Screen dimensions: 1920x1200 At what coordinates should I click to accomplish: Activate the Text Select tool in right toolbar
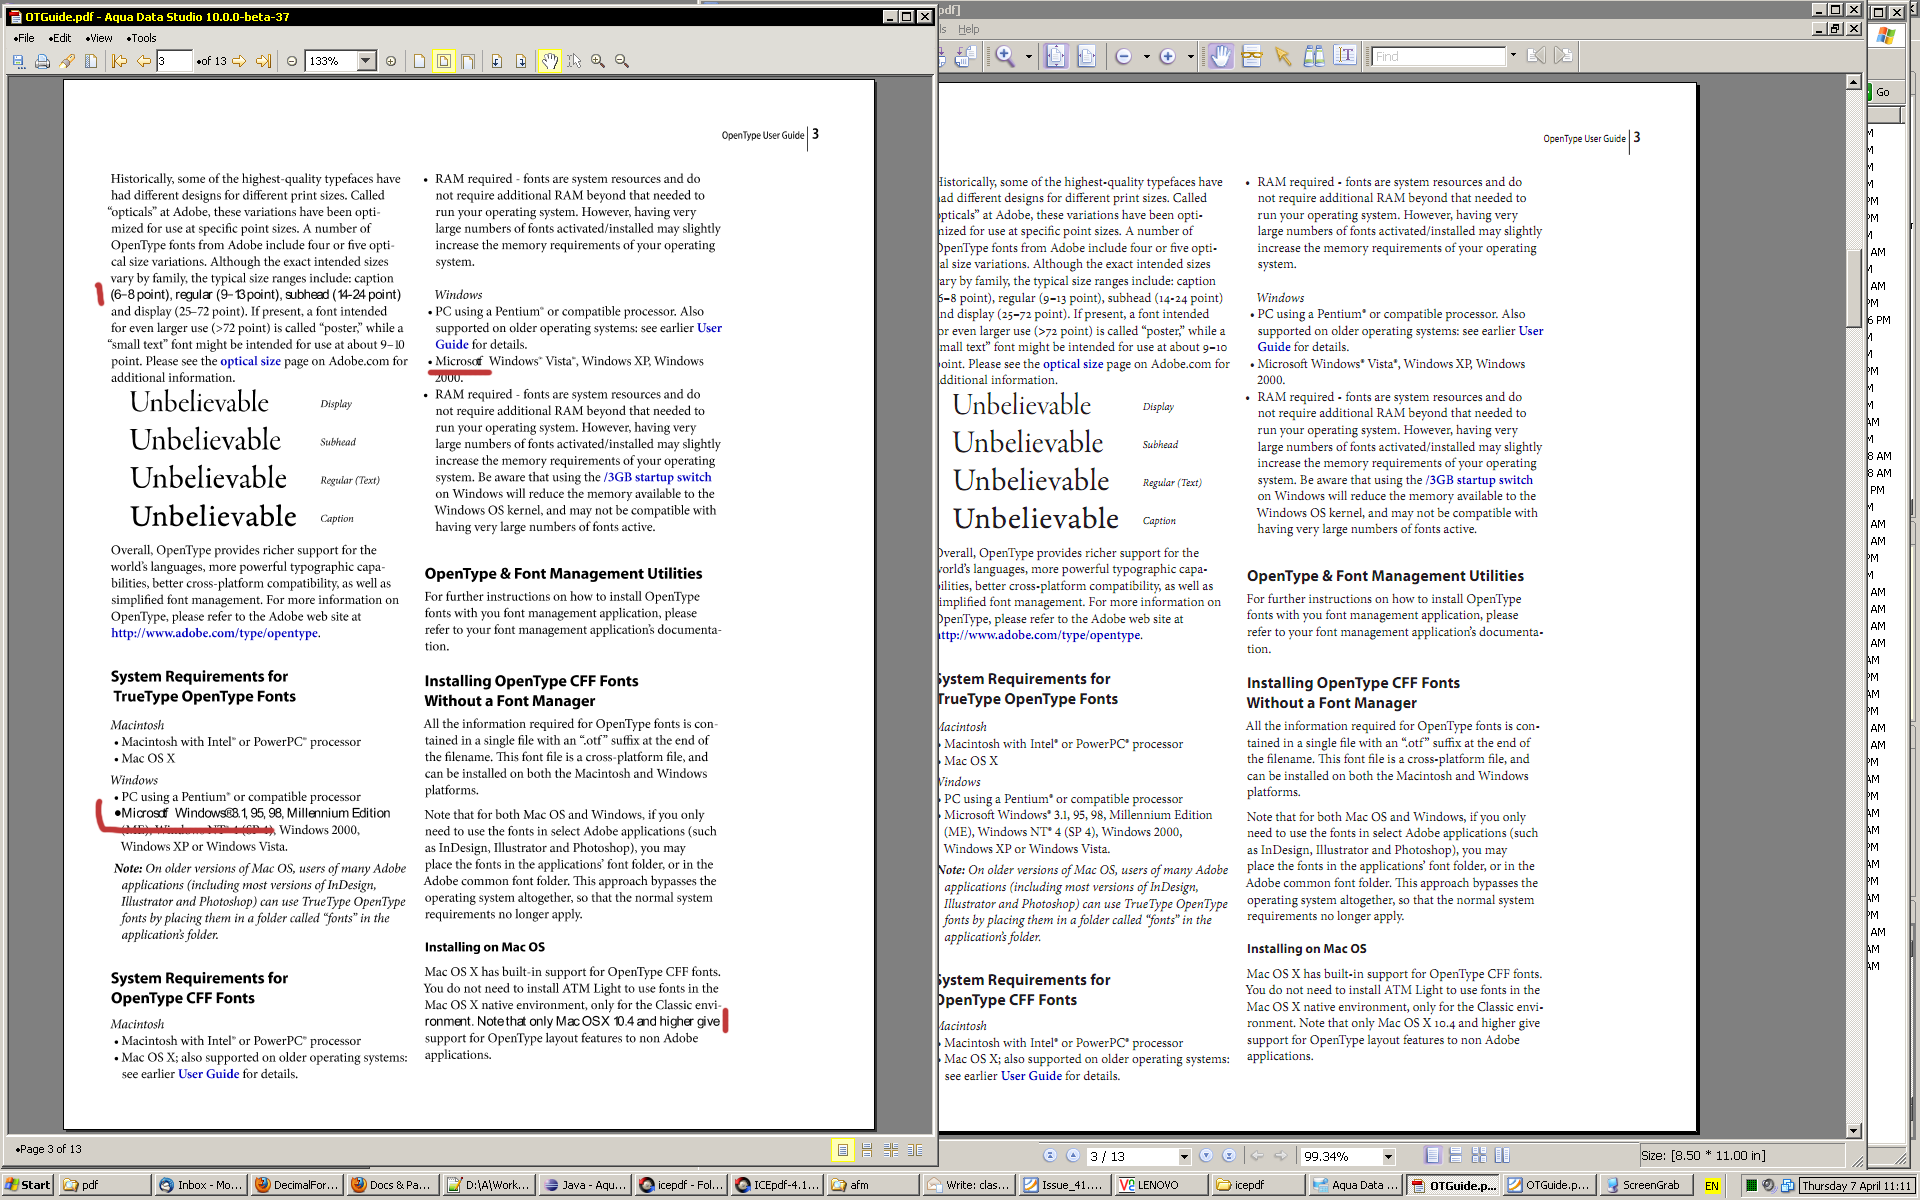tap(1345, 56)
